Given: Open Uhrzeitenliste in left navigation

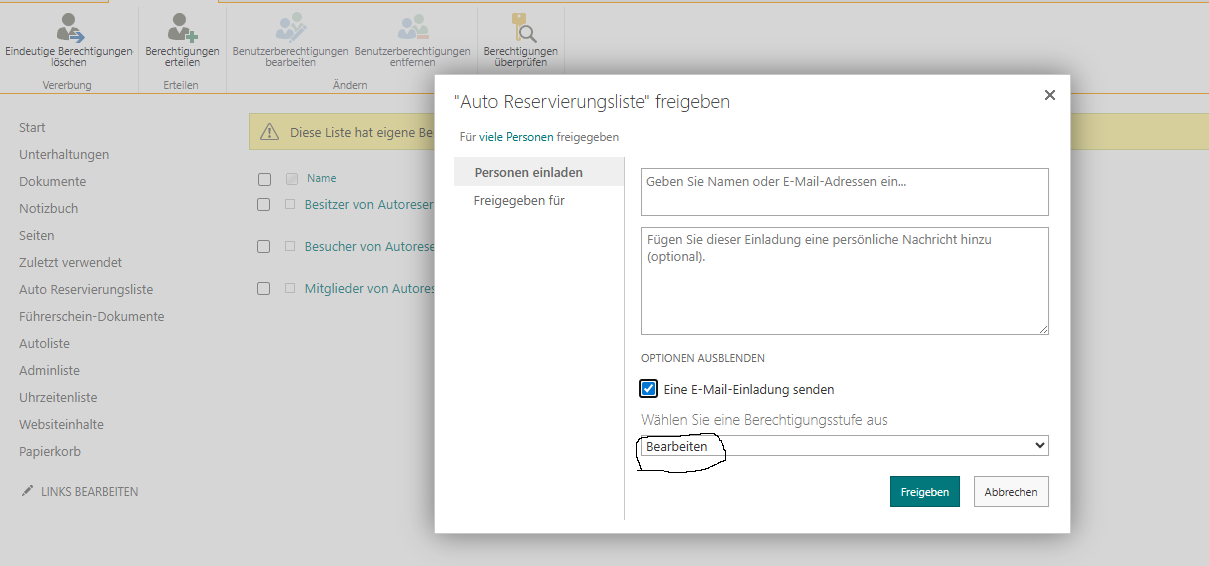Looking at the screenshot, I should click(x=58, y=397).
